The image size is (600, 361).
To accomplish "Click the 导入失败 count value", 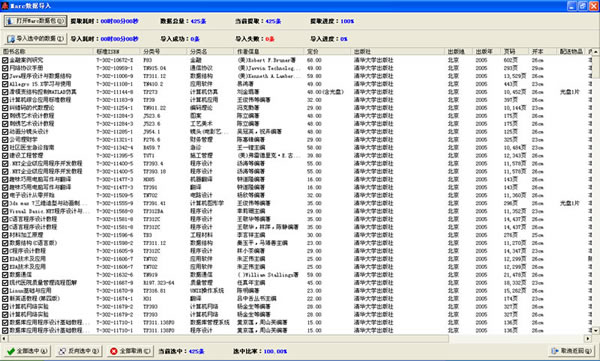I will click(270, 39).
